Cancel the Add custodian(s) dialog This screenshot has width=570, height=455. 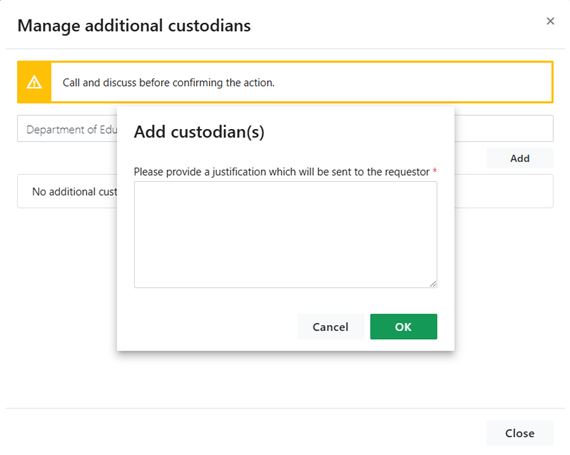click(330, 327)
